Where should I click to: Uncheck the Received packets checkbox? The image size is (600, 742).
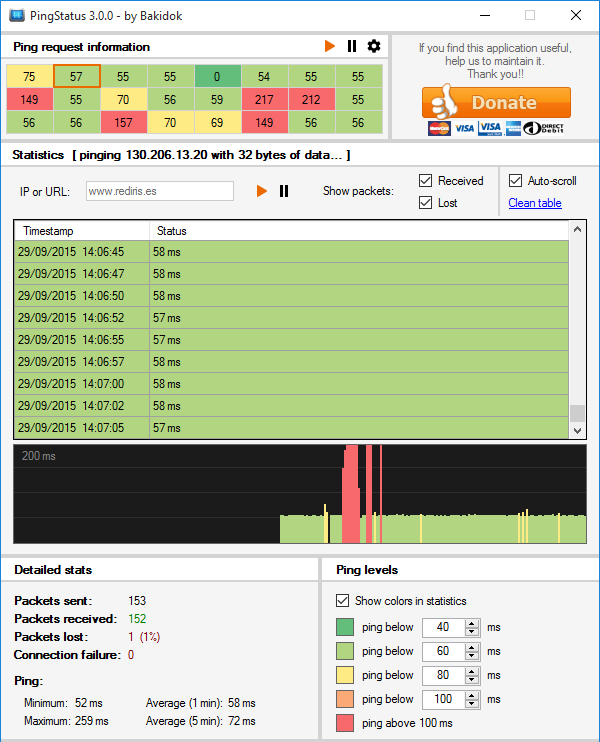426,181
